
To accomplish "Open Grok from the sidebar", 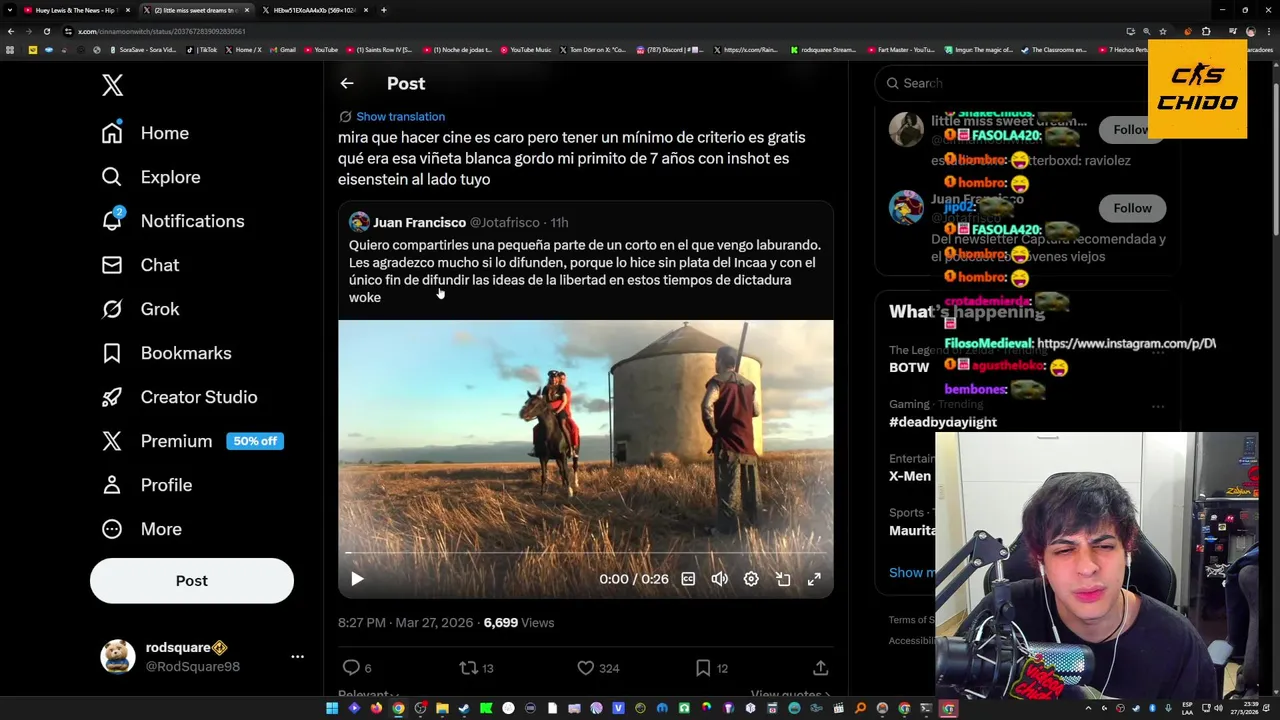I will pos(140,309).
